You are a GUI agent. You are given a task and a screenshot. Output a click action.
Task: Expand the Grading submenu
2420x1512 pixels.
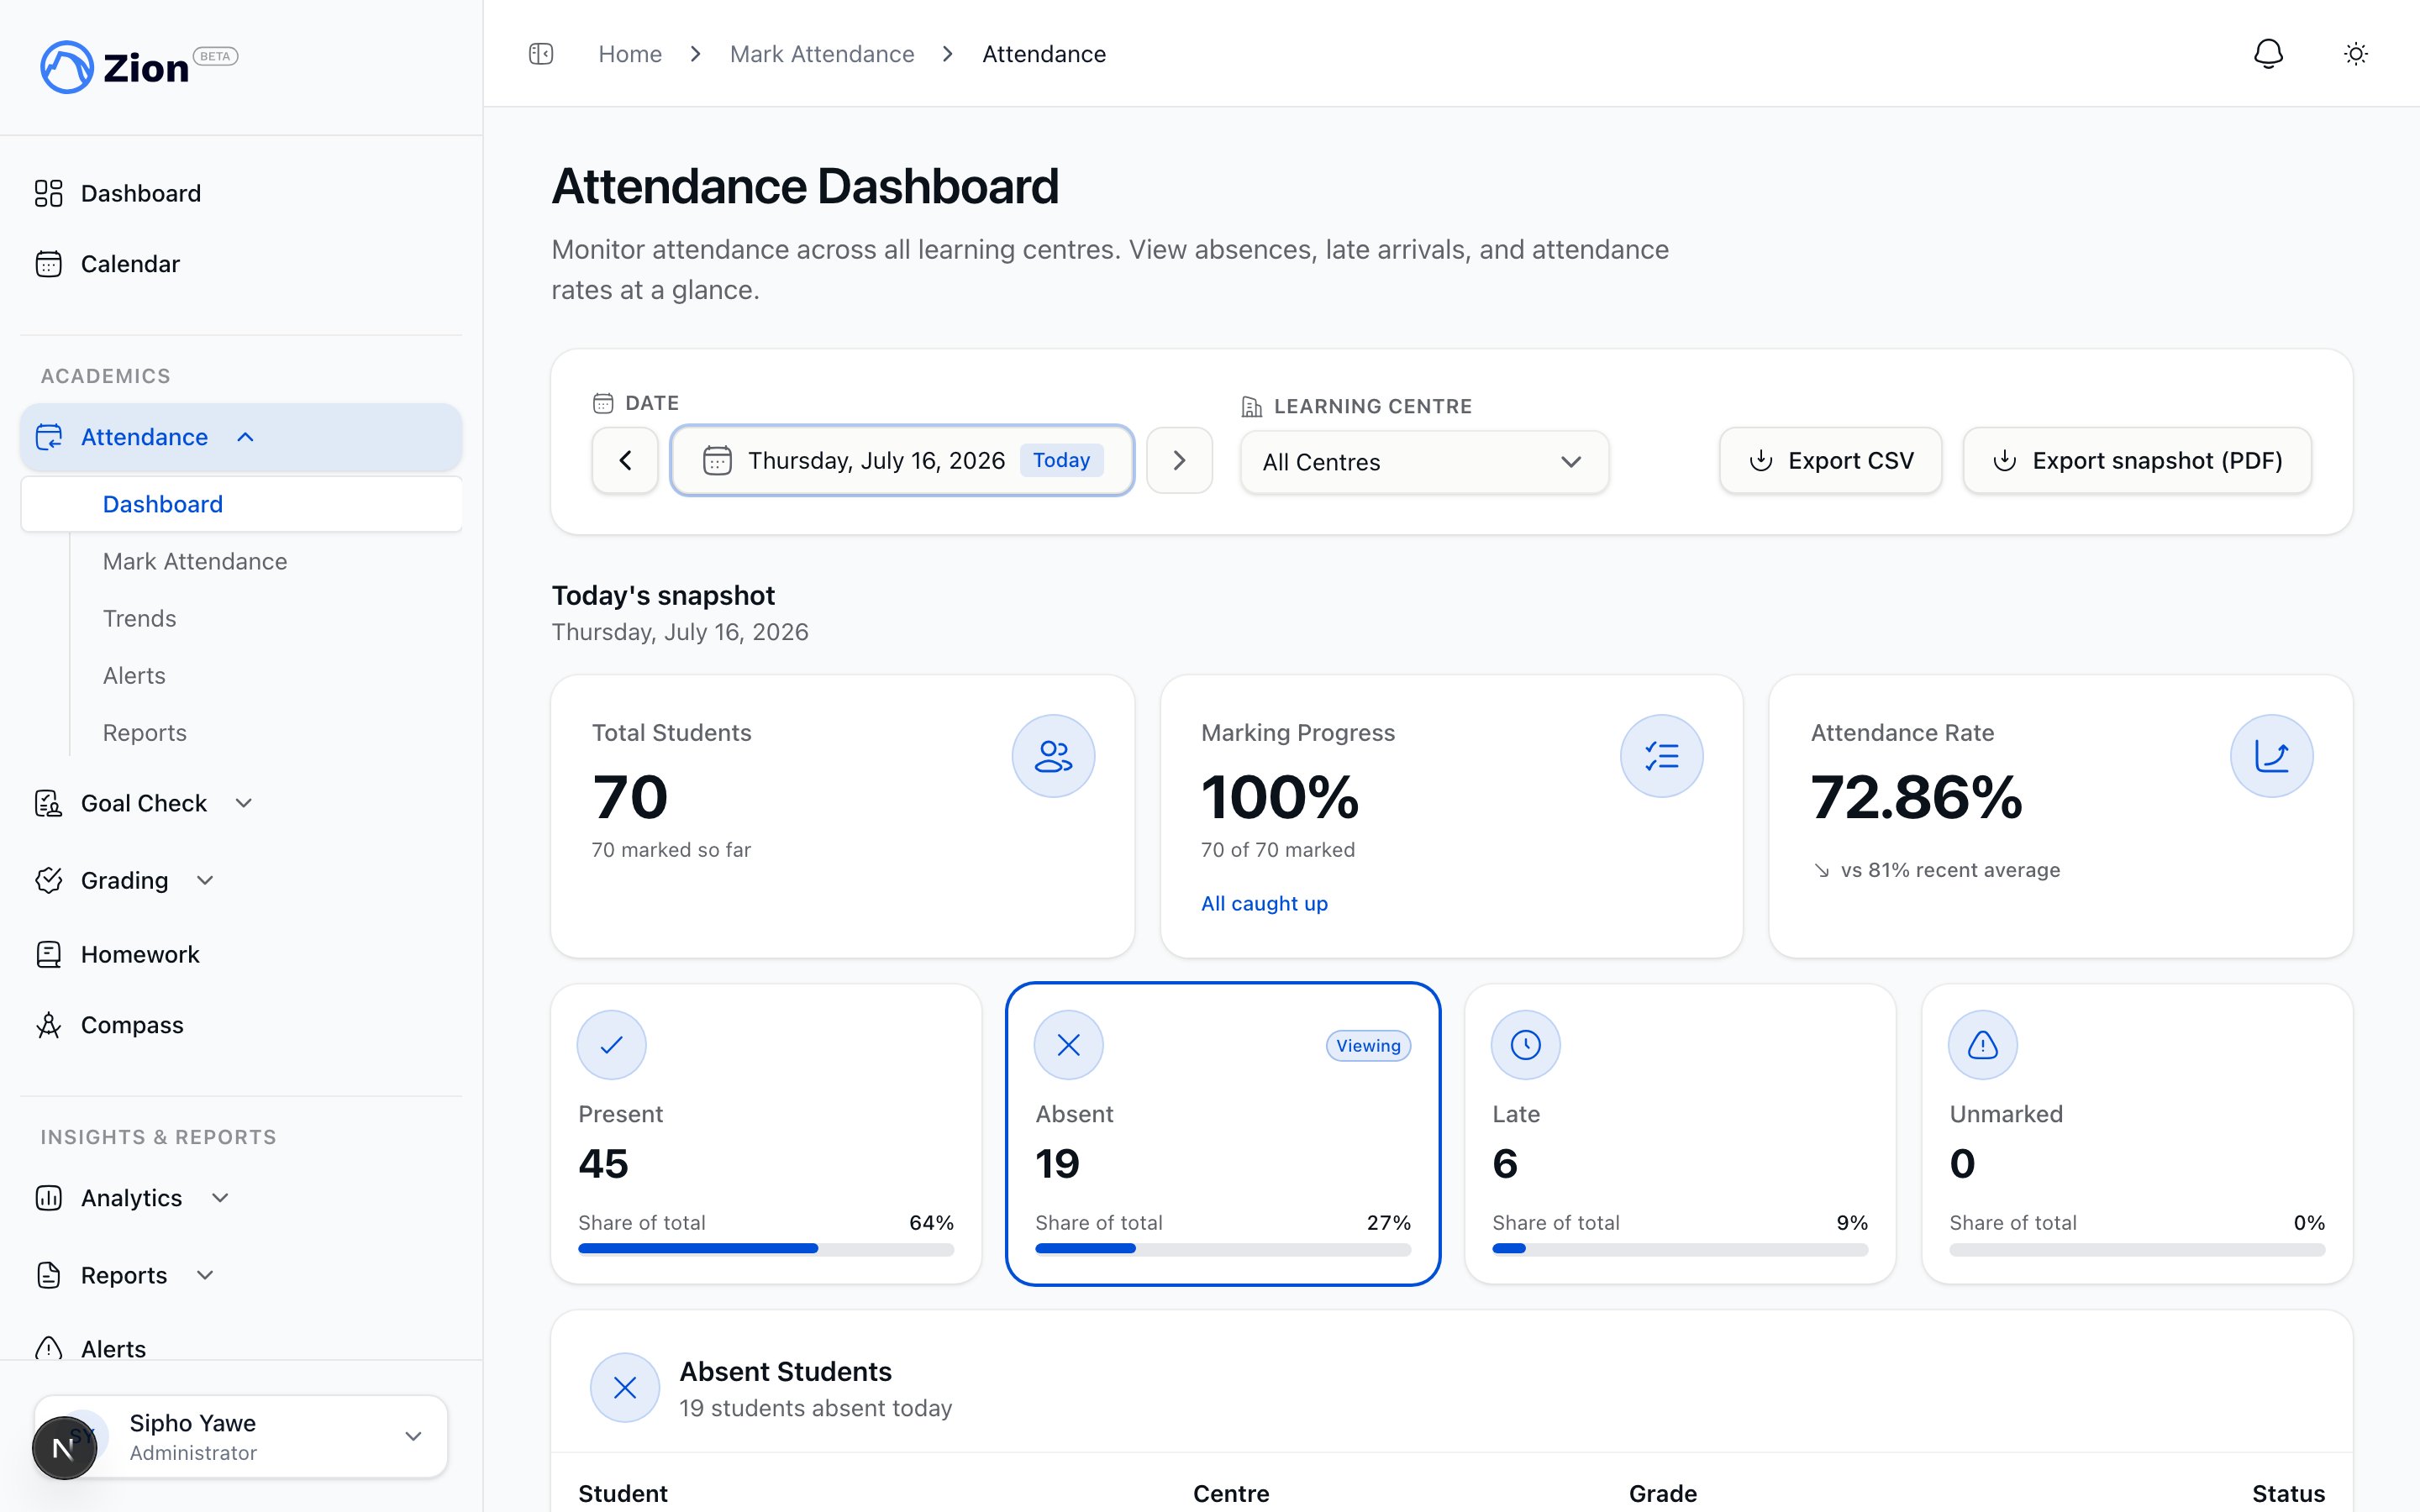[205, 880]
